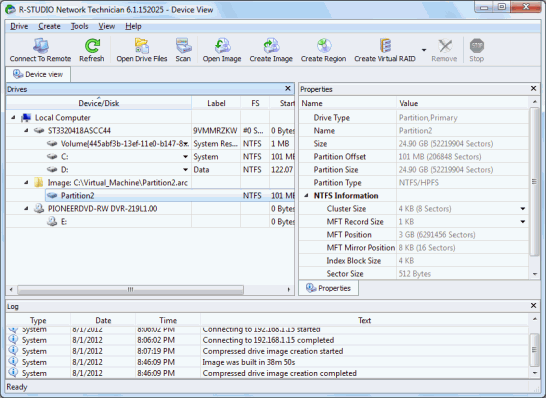Click the 'Compressed drive image creation completed' log text
The image size is (546, 398).
(280, 373)
